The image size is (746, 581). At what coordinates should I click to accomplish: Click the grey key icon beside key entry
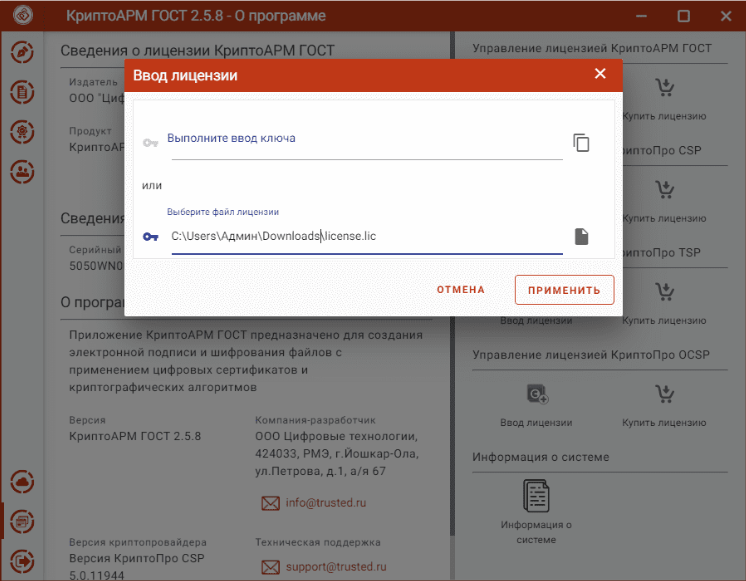coord(150,143)
